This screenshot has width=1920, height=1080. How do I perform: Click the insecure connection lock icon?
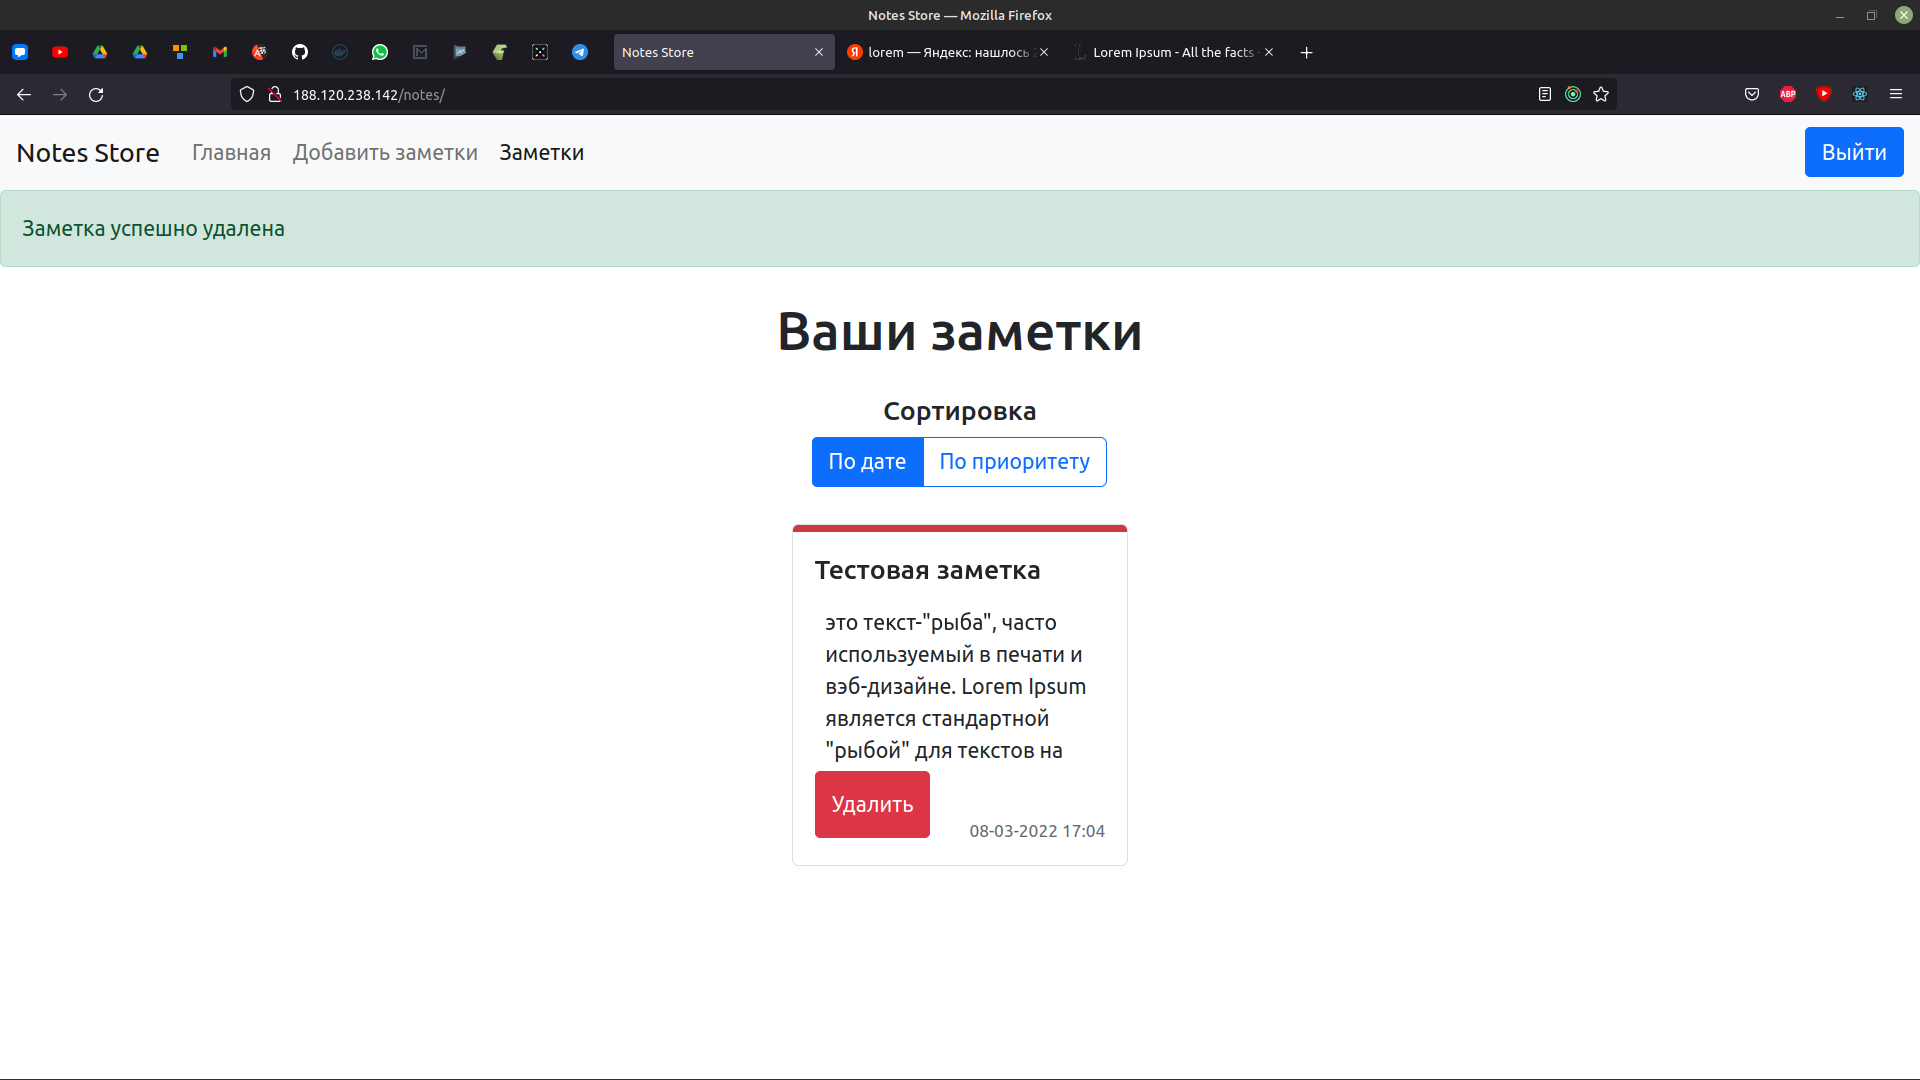point(275,94)
